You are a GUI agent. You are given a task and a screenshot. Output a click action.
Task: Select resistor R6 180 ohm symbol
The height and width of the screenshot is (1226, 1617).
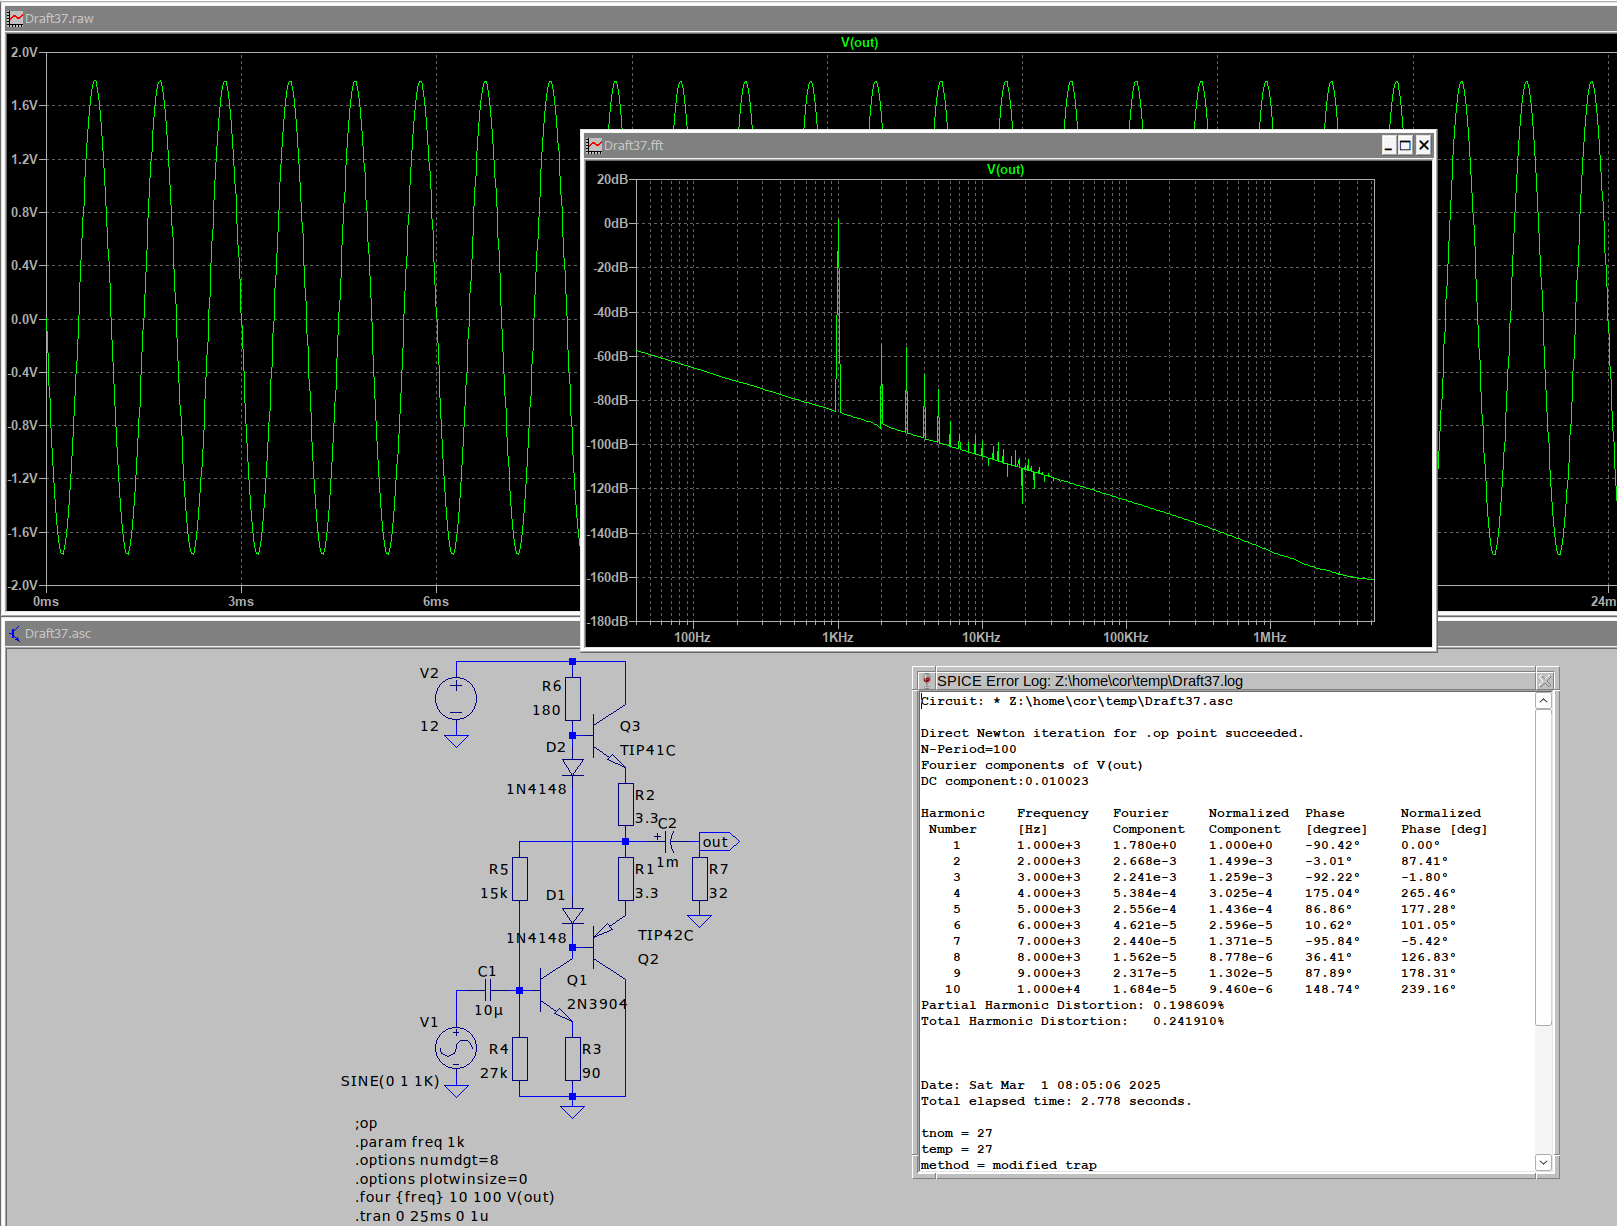573,699
